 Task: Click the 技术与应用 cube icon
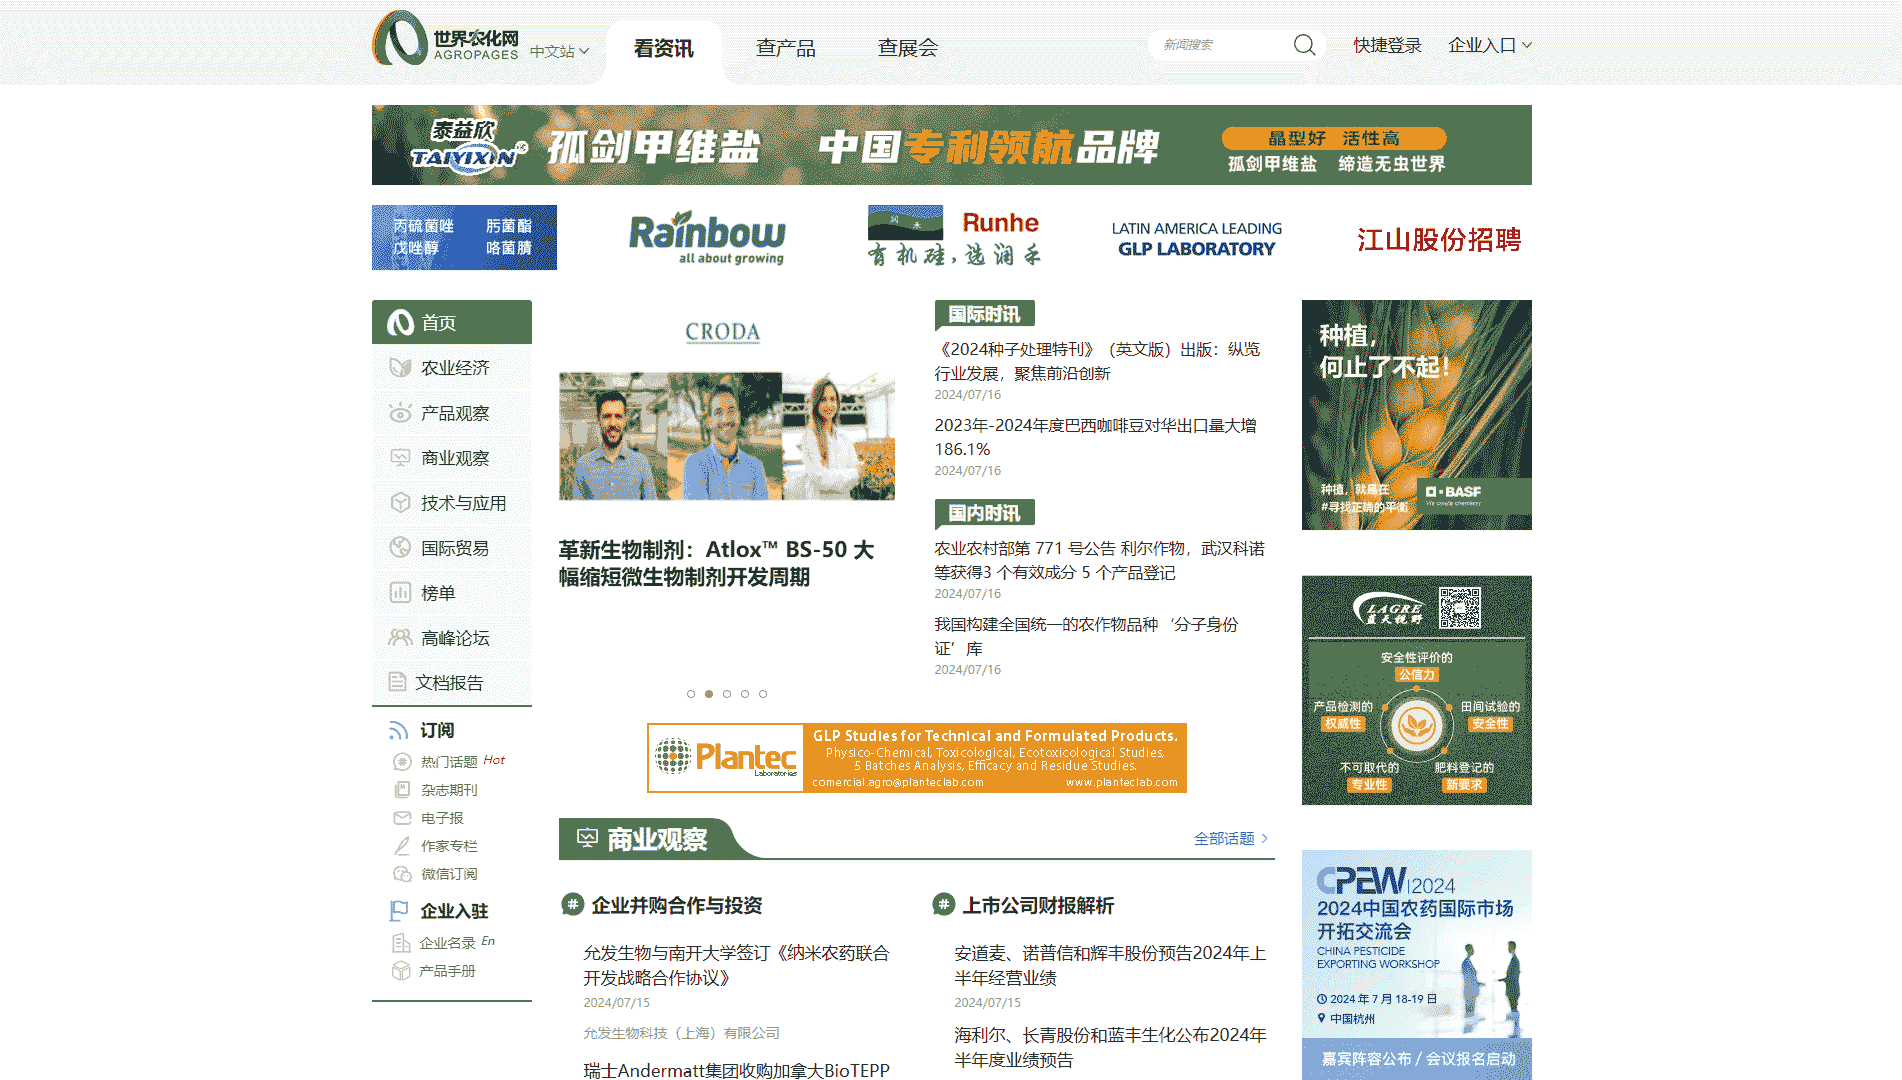pos(400,503)
